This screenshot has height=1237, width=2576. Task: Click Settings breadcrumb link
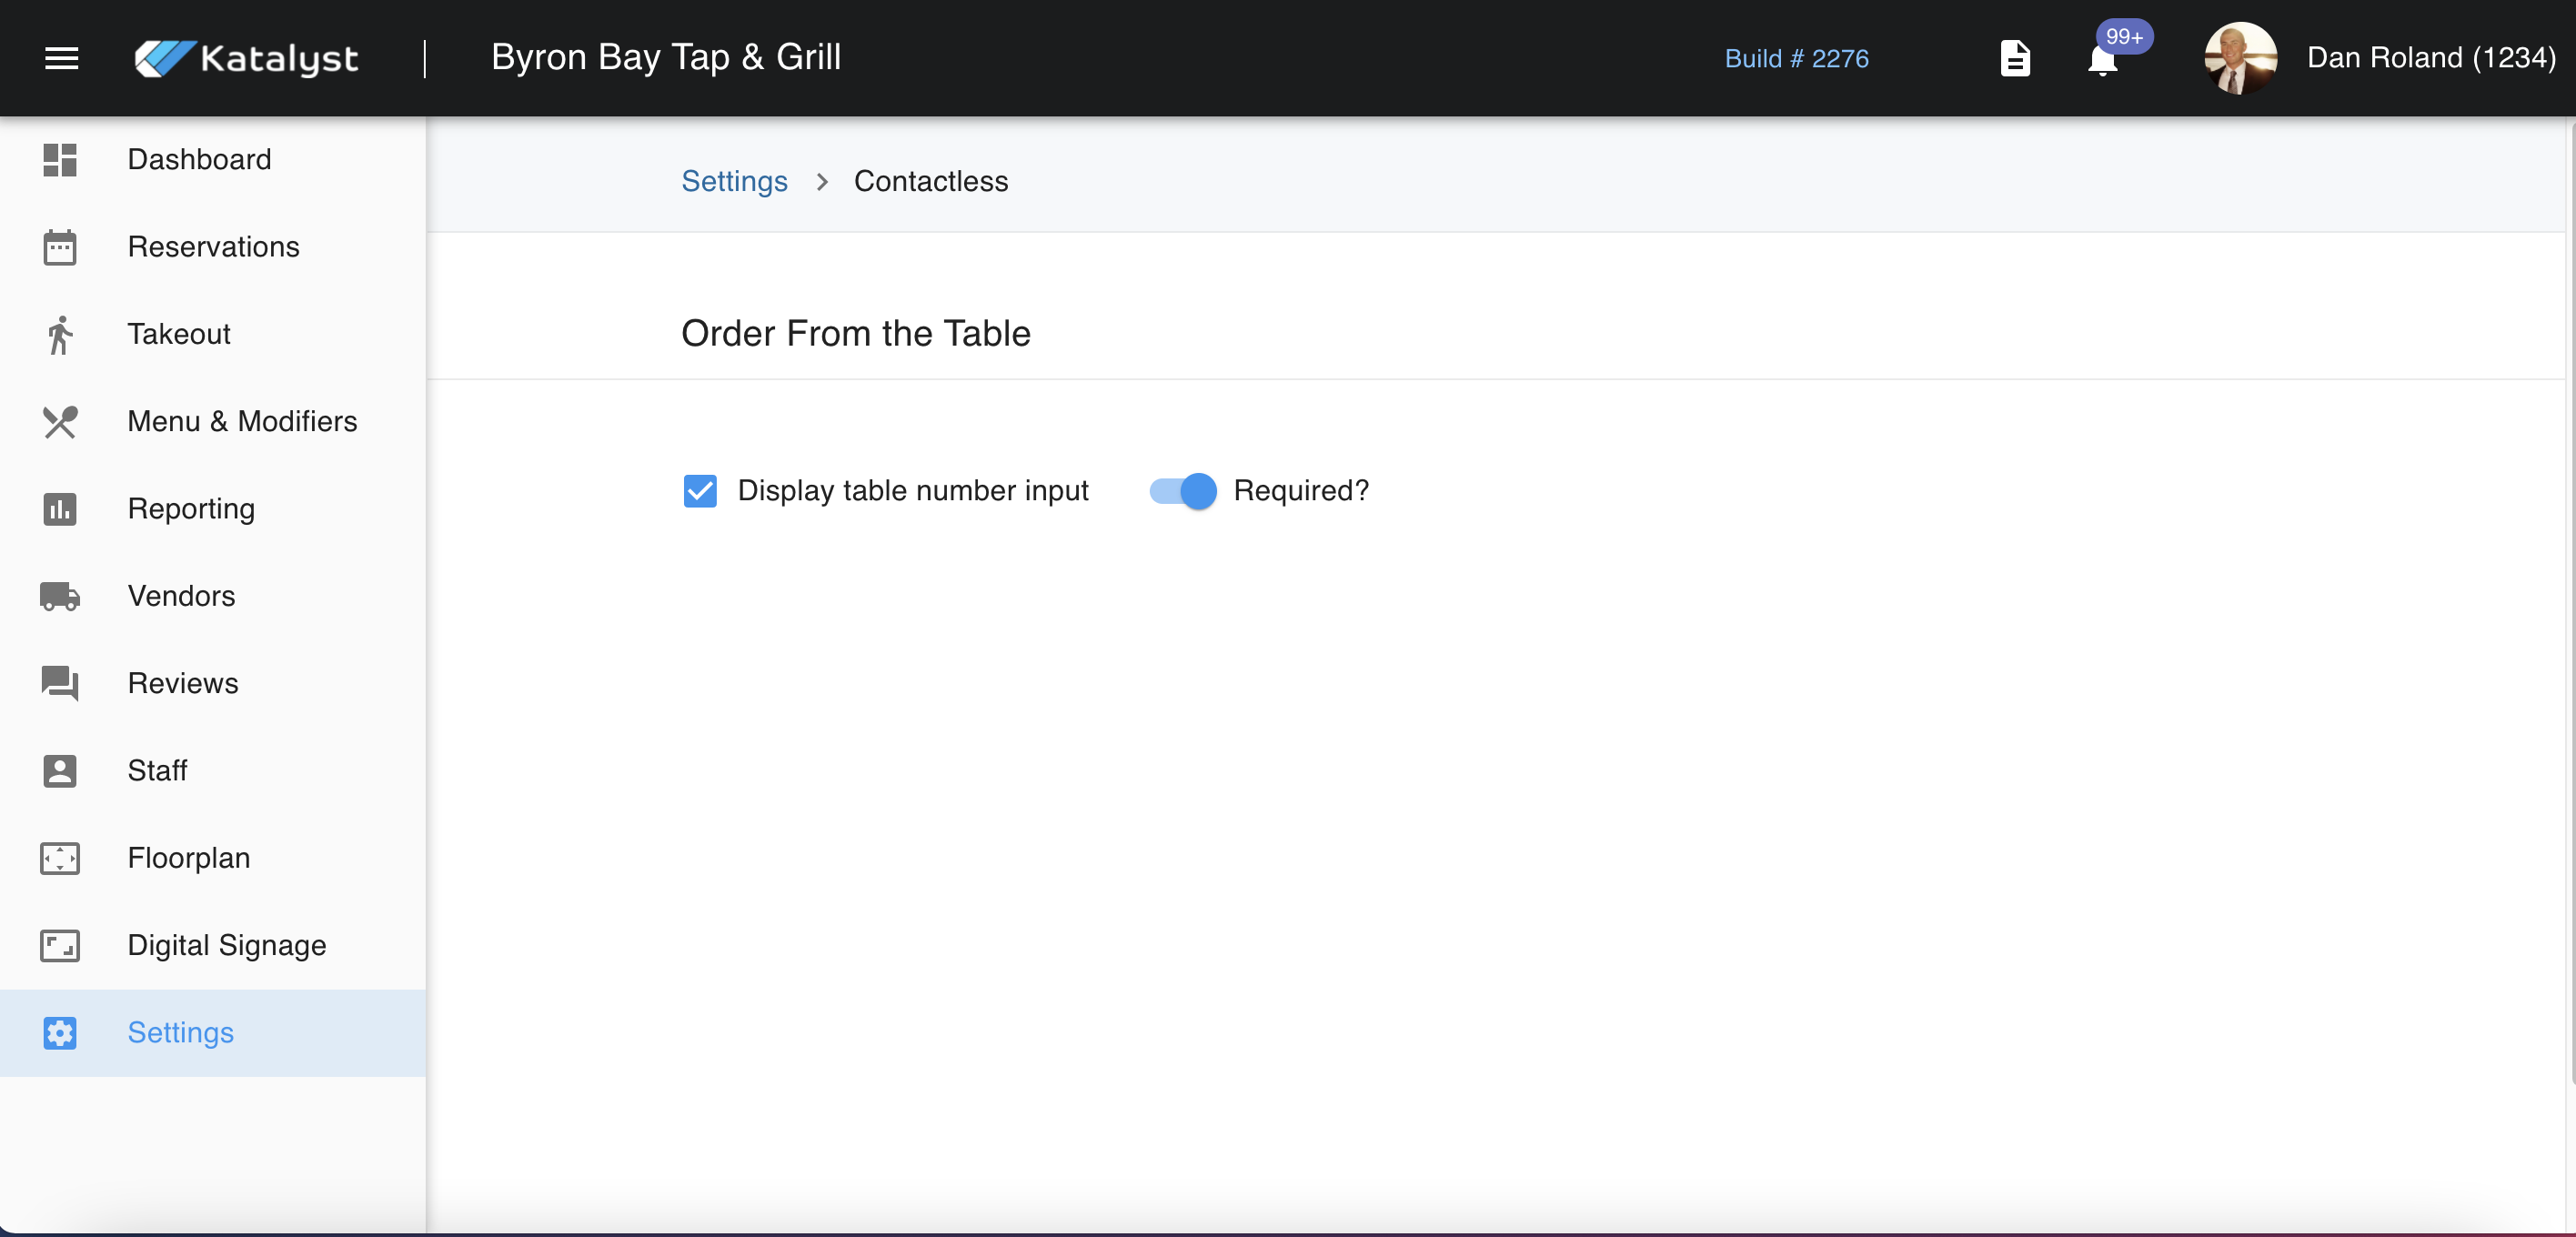pyautogui.click(x=734, y=181)
